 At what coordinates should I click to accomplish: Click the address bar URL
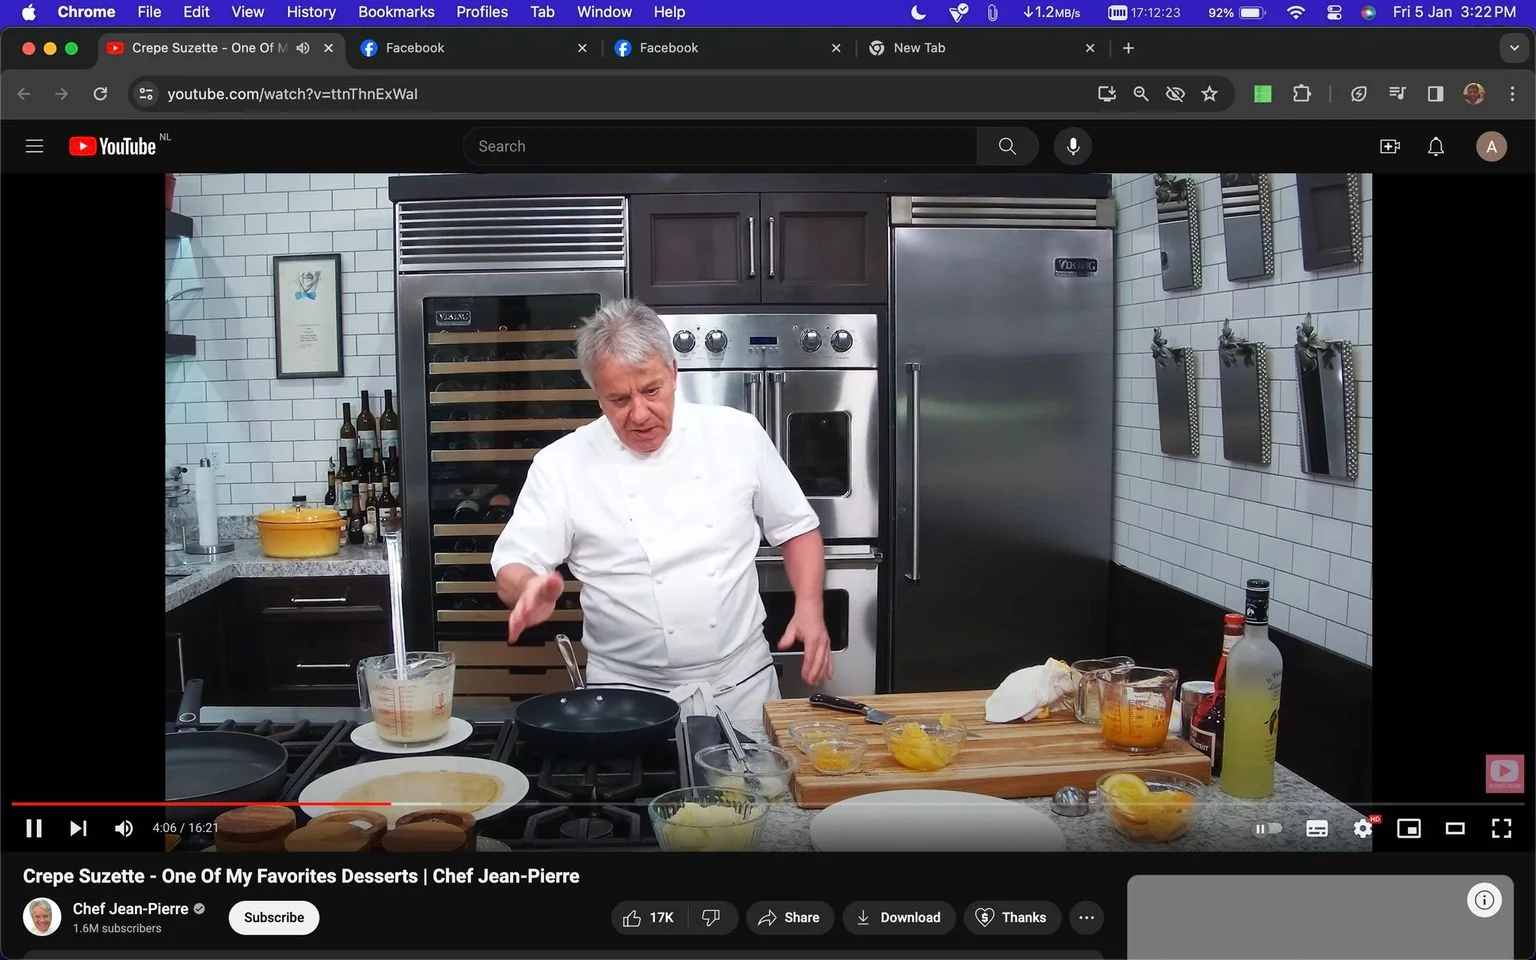(x=292, y=94)
